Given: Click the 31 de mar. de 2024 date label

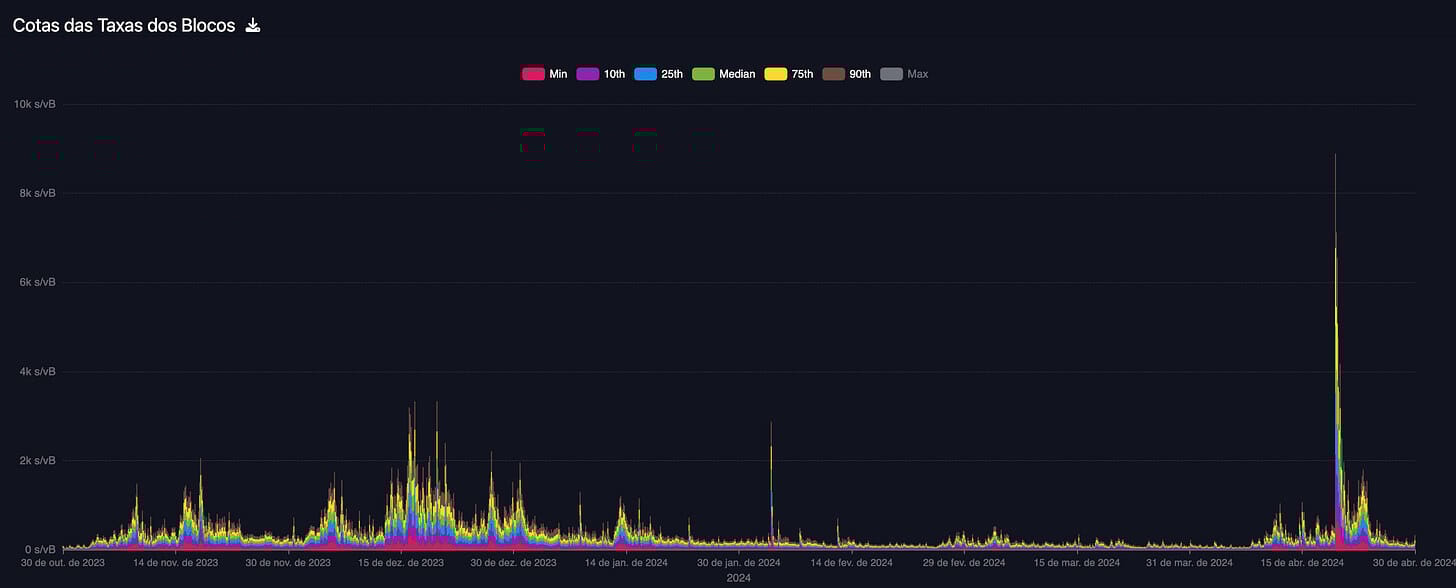Looking at the screenshot, I should coord(1190,563).
